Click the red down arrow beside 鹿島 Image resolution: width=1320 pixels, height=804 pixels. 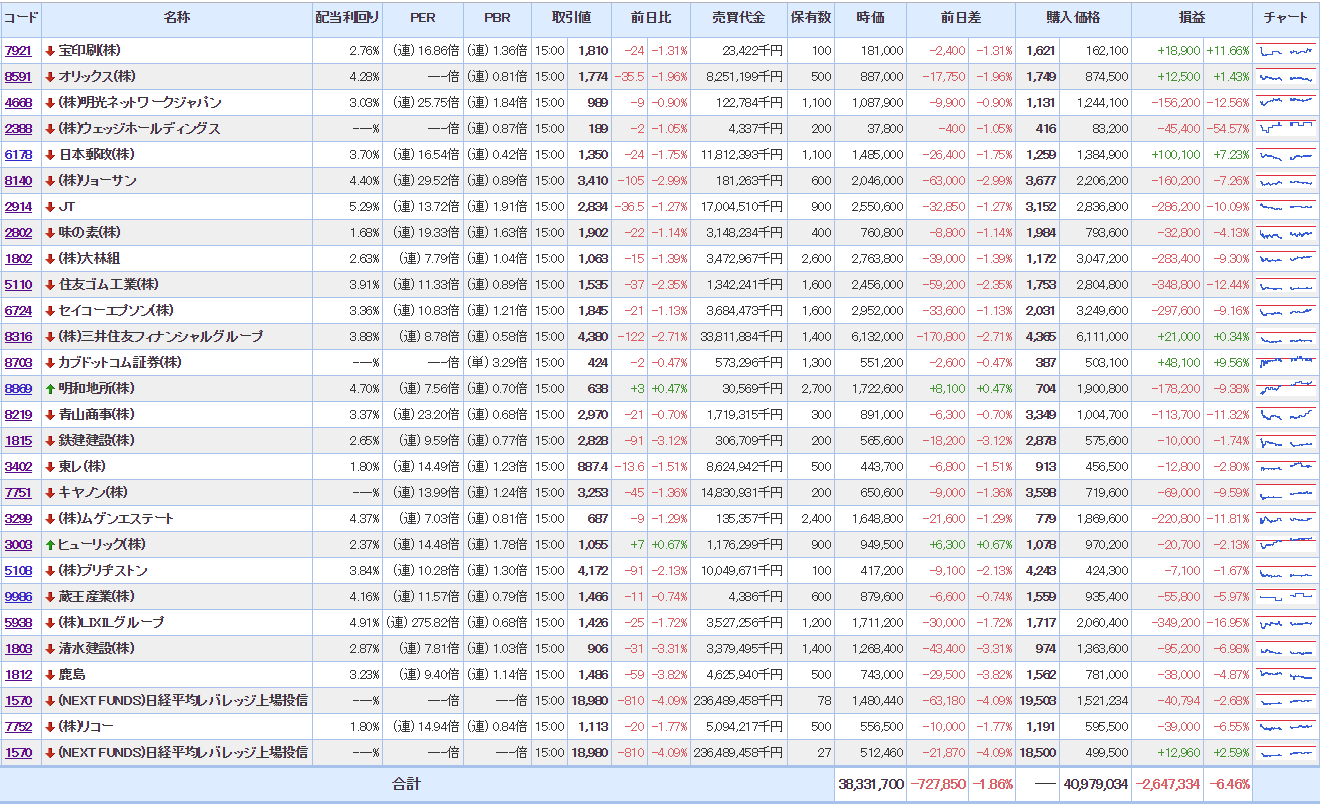(50, 675)
